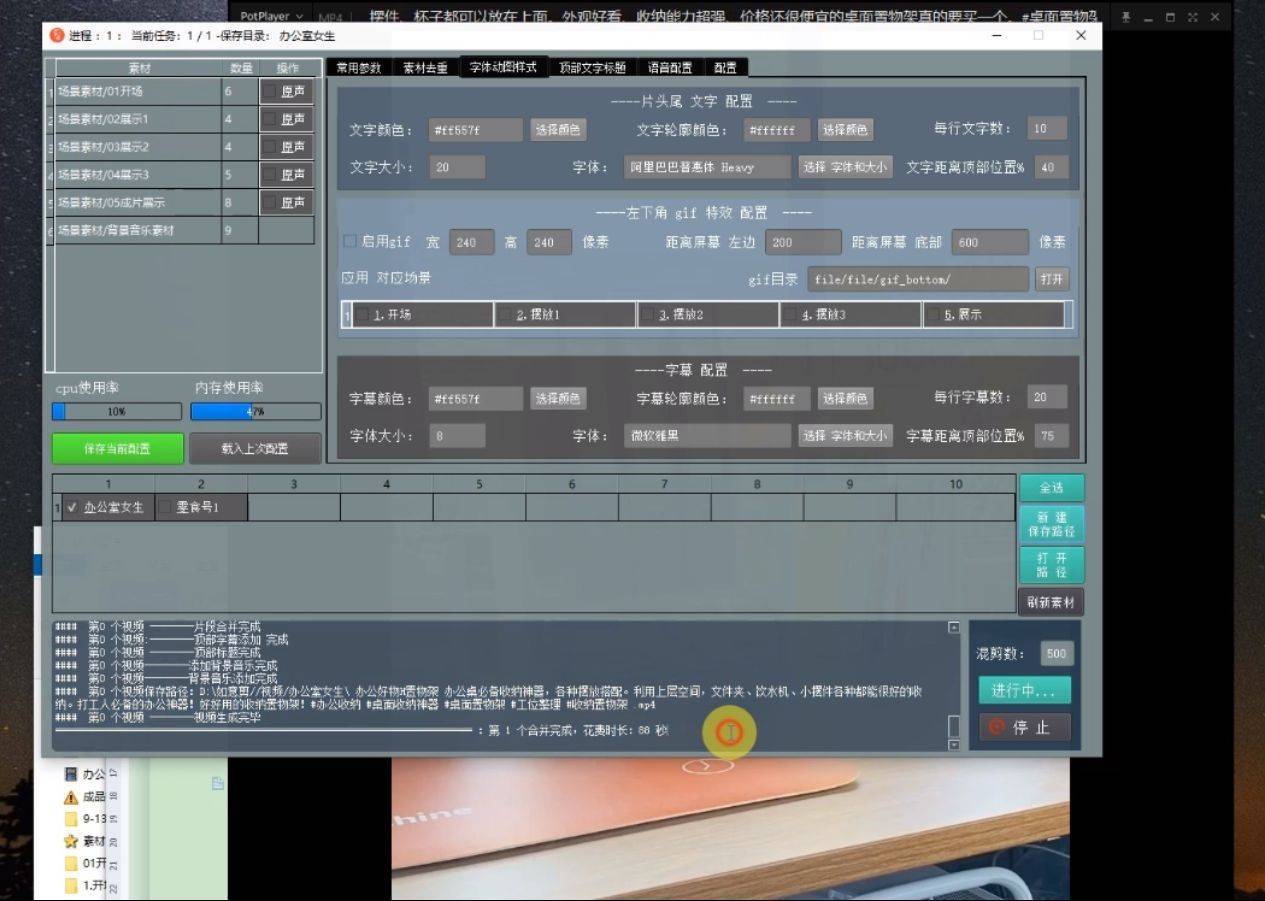The height and width of the screenshot is (901, 1265).
Task: Pick 文字轮廓颜色 with 选择颜色 button
Action: 845,130
